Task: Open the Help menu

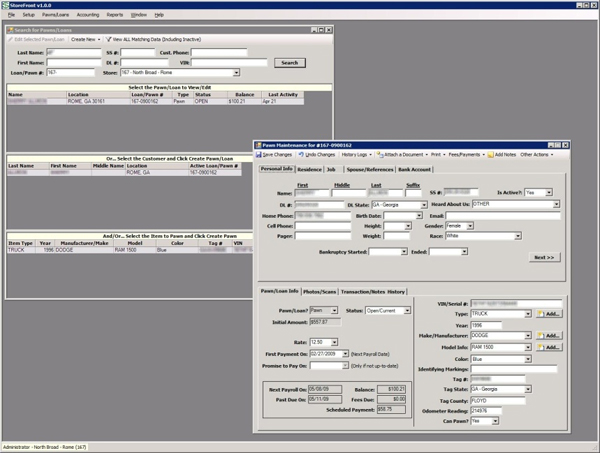Action: [x=159, y=15]
